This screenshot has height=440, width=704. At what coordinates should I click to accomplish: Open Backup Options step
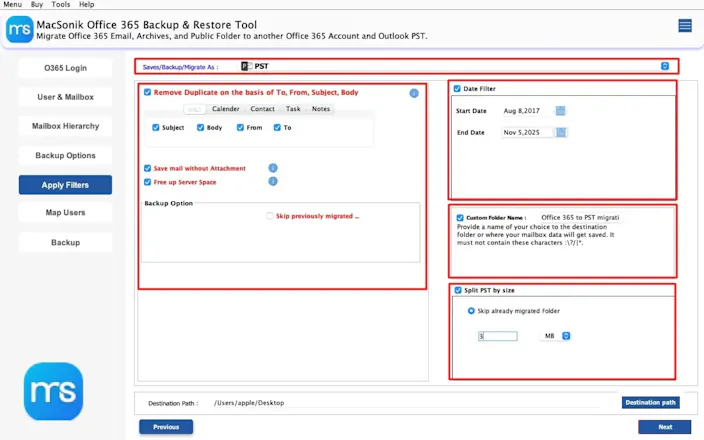pyautogui.click(x=65, y=155)
